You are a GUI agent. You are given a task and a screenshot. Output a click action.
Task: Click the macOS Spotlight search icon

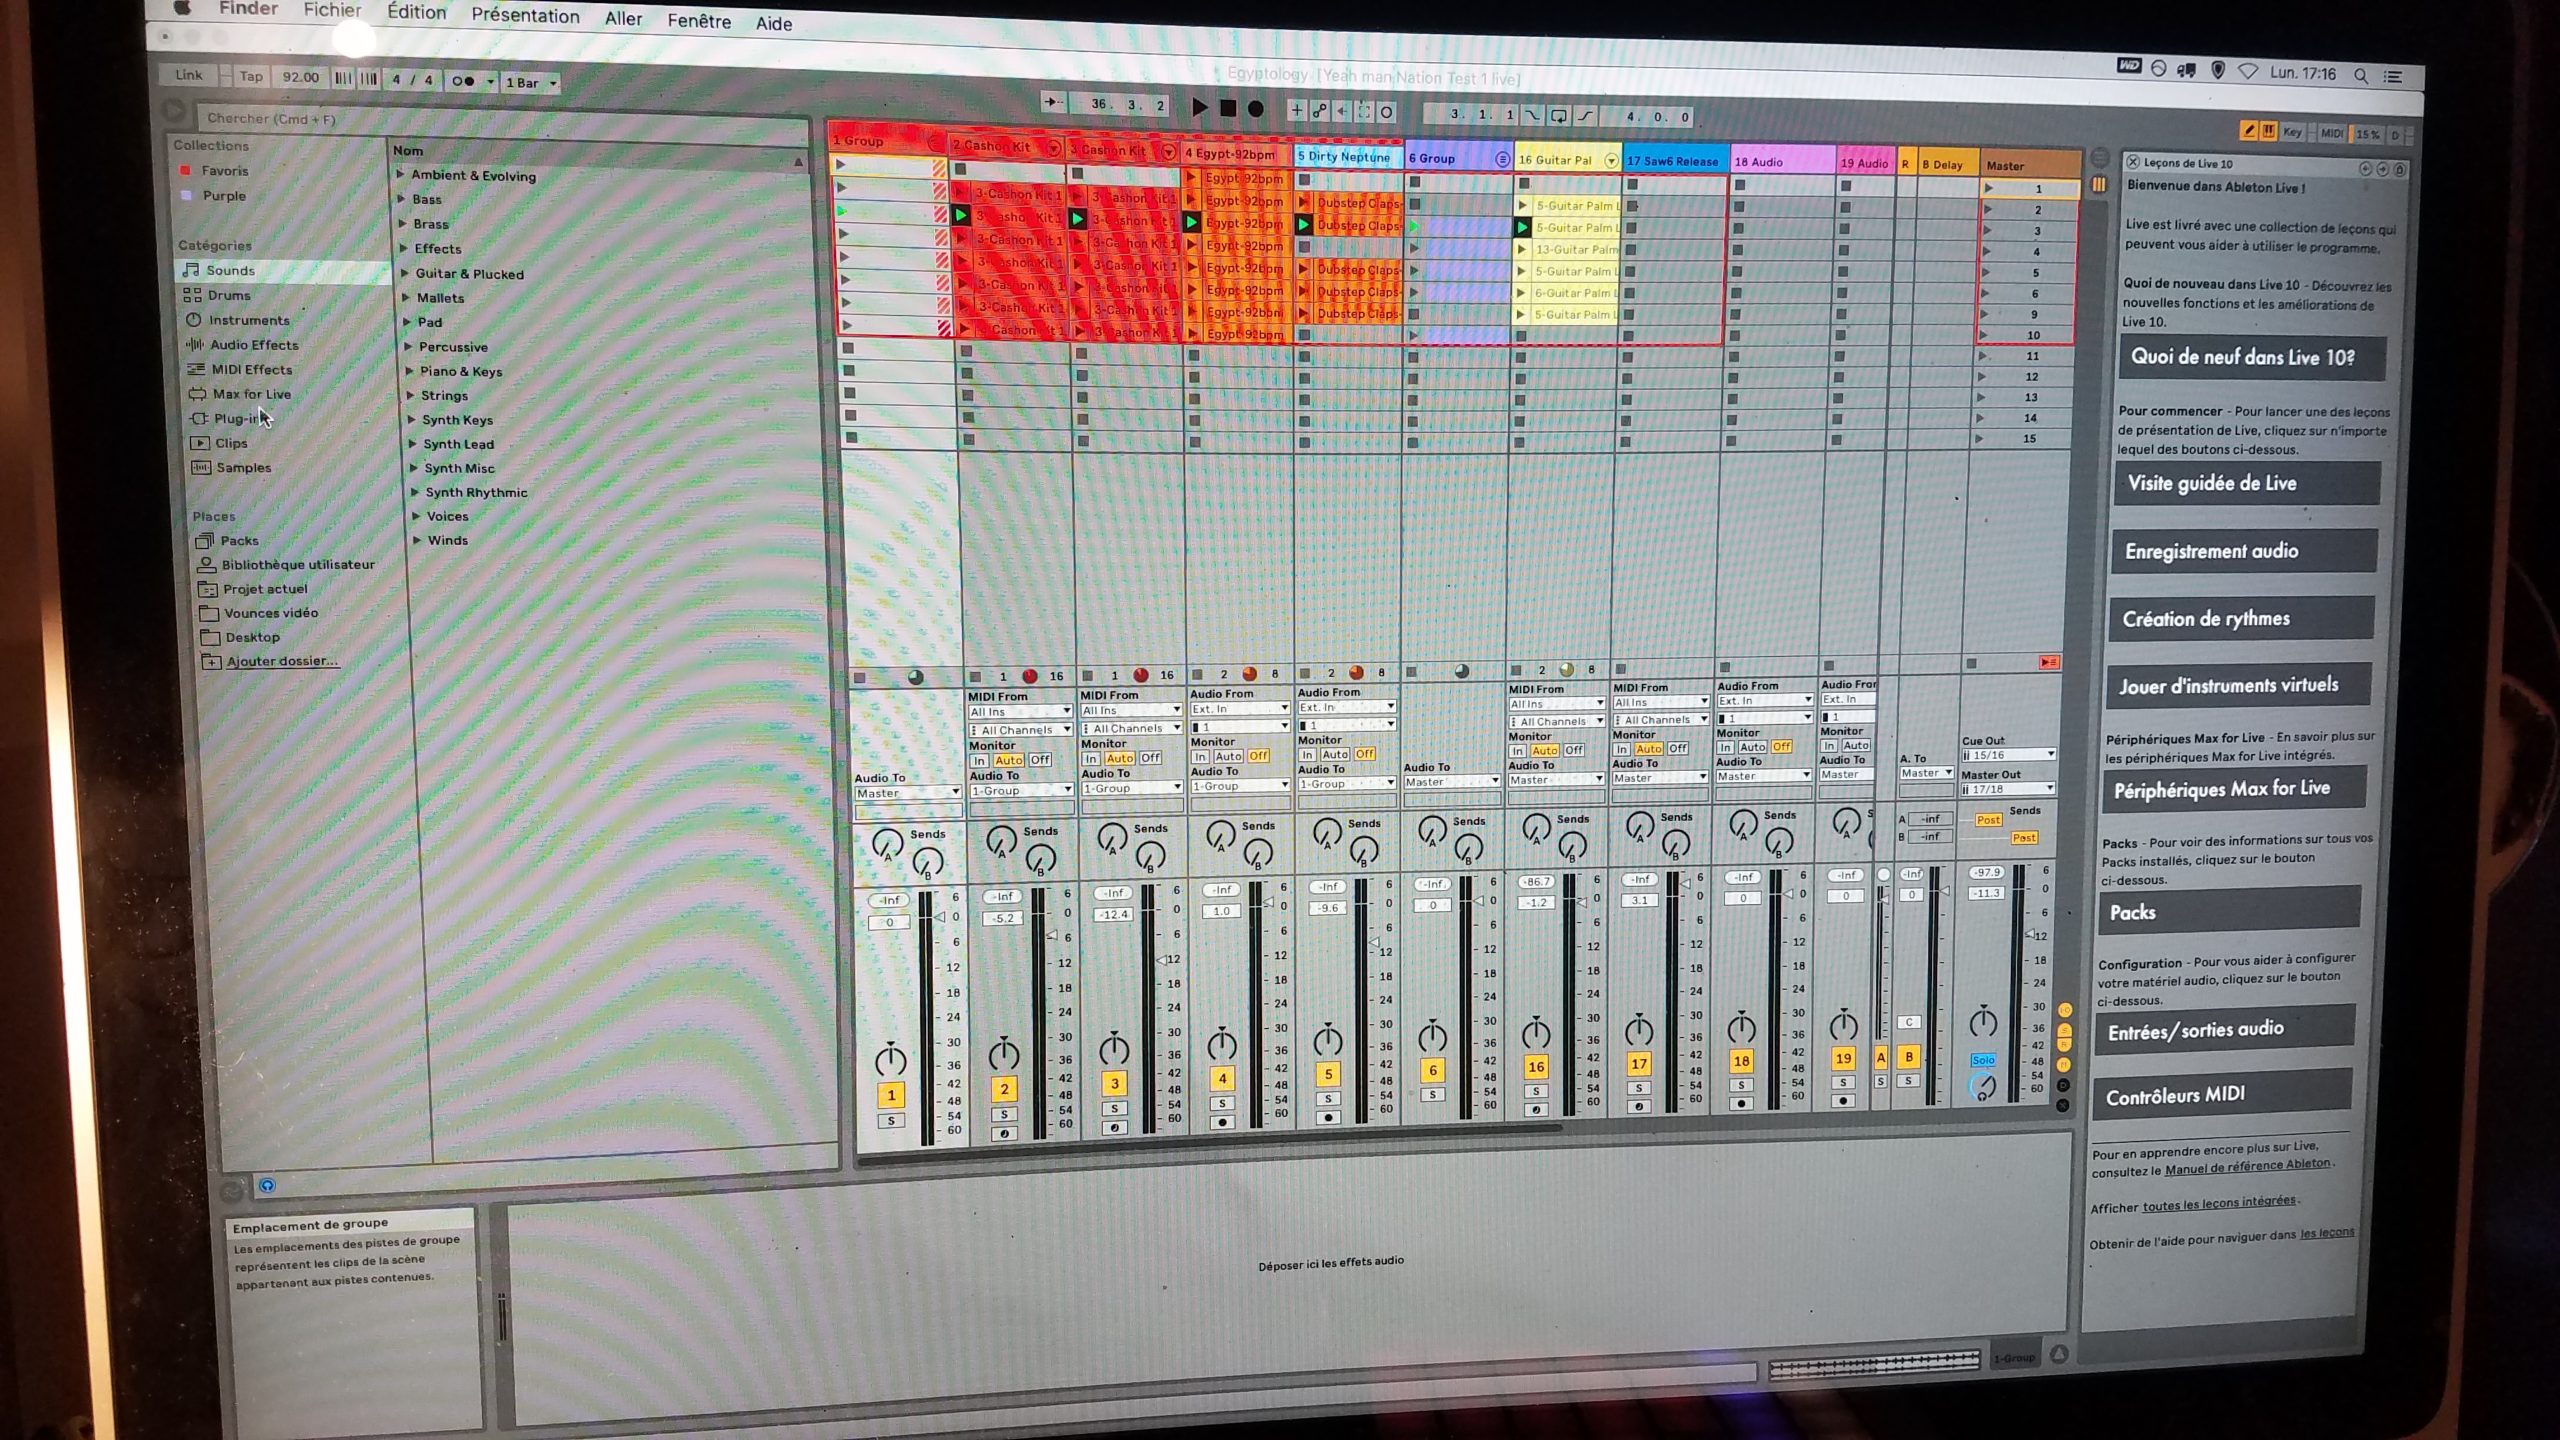[2360, 75]
